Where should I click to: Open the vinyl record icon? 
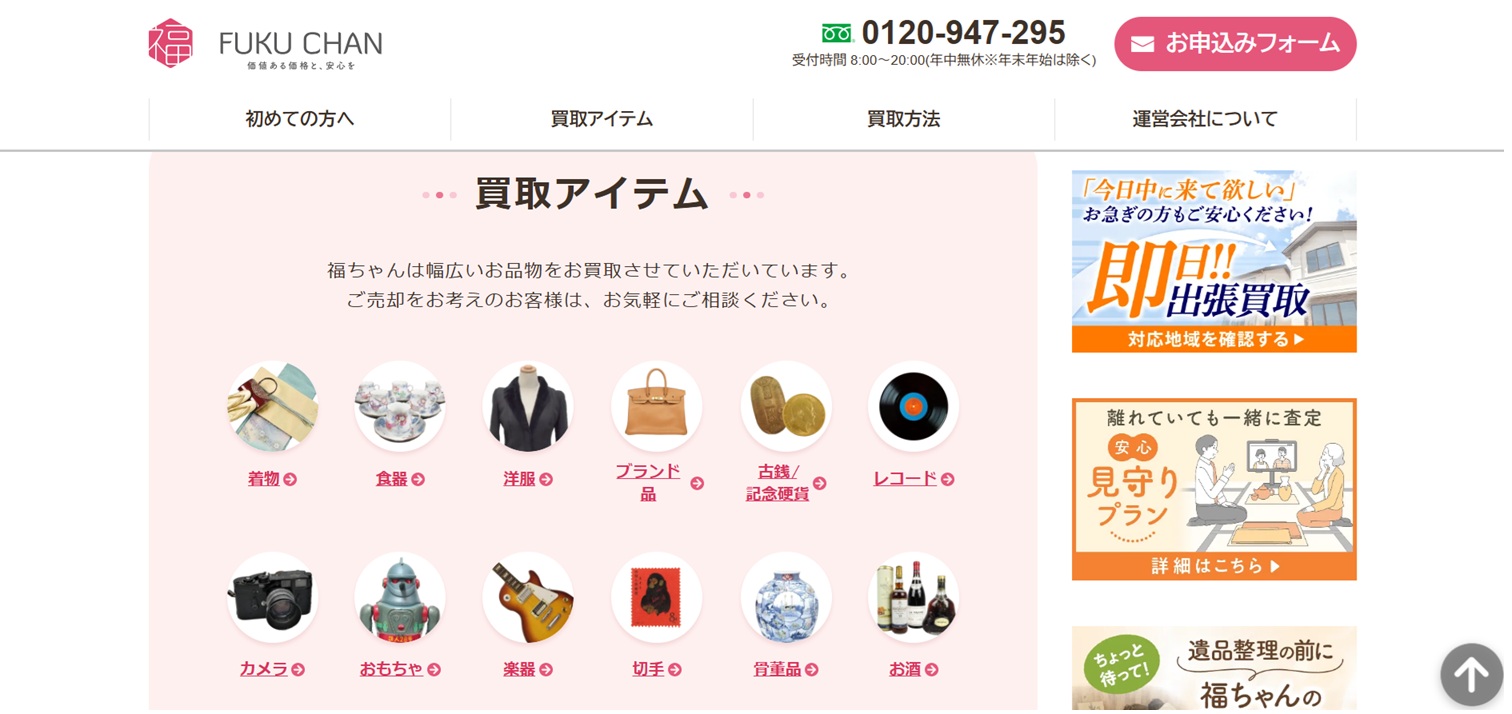(x=914, y=407)
